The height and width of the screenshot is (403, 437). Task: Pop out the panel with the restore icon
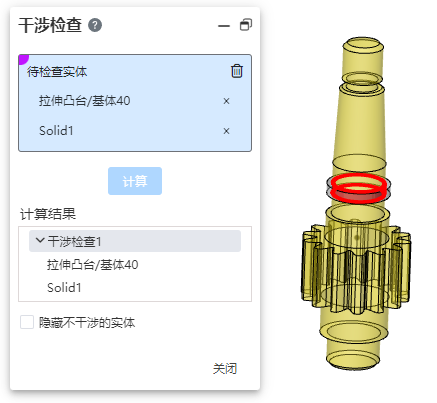(246, 25)
